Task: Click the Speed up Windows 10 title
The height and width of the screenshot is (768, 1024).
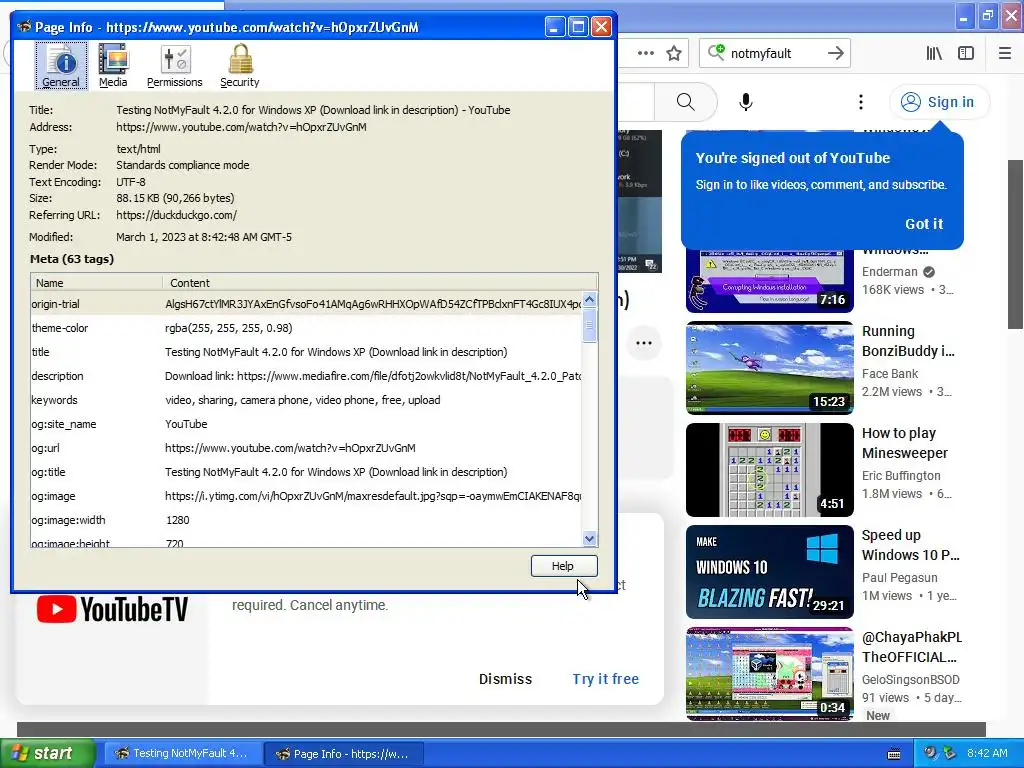Action: point(910,545)
